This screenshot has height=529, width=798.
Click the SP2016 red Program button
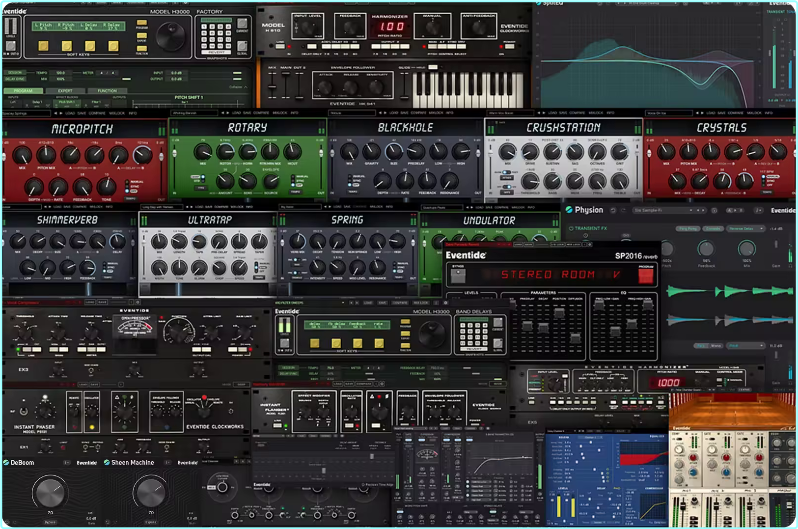tap(645, 275)
